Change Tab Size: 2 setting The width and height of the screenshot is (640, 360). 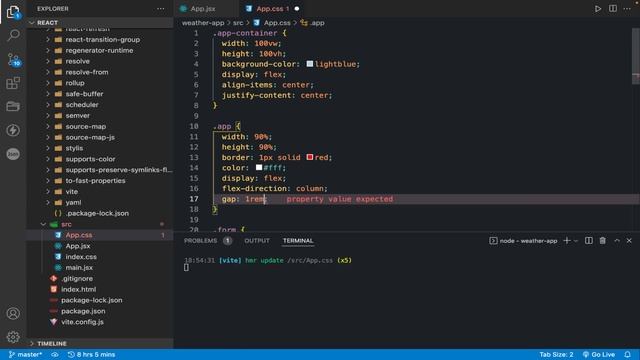click(556, 354)
